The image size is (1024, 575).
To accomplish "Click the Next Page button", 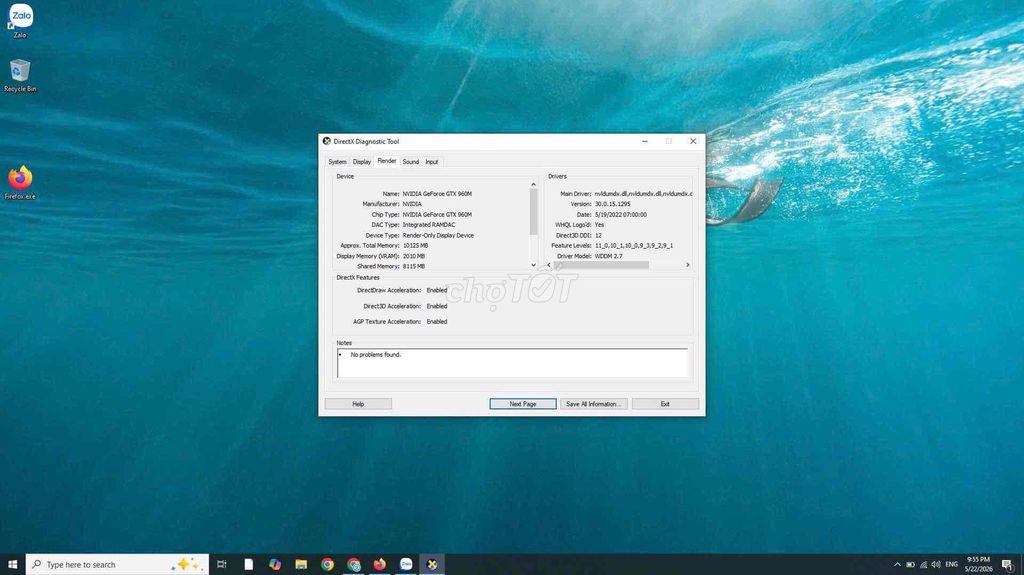I will pos(522,404).
